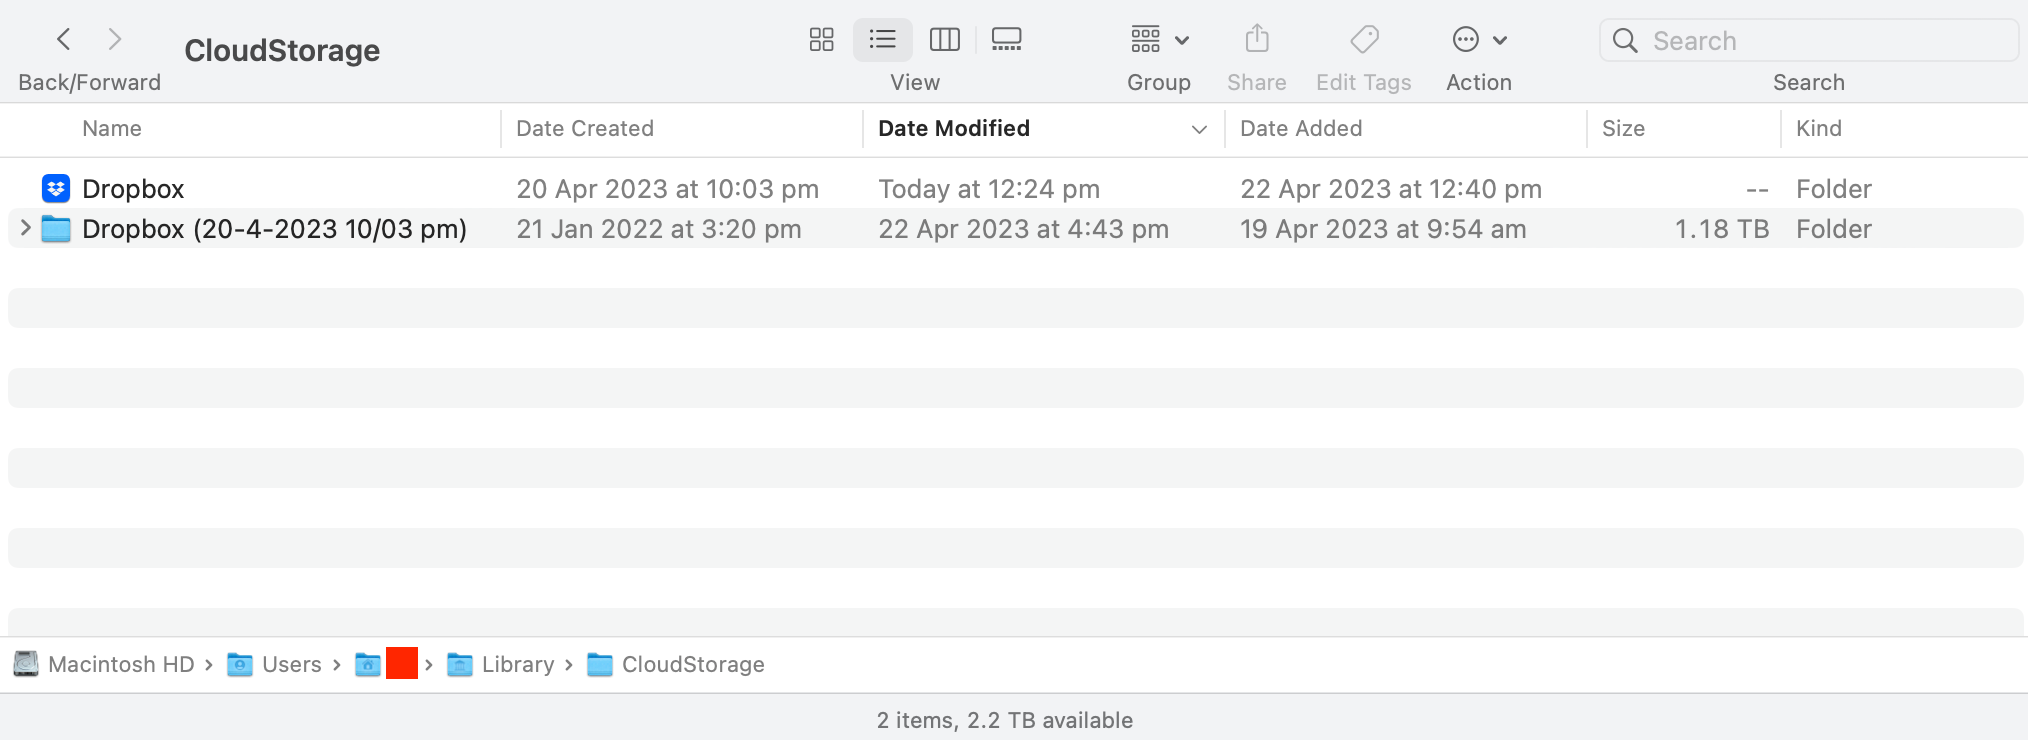Open the Share toolbar icon

[x=1257, y=39]
